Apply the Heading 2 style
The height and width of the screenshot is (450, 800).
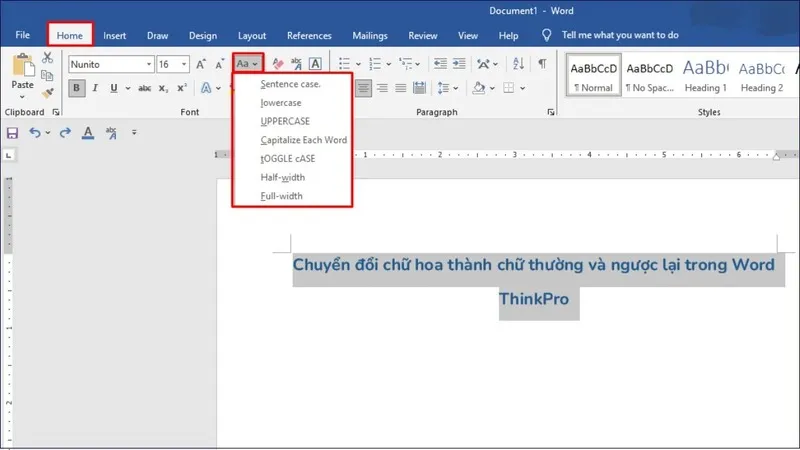point(762,76)
